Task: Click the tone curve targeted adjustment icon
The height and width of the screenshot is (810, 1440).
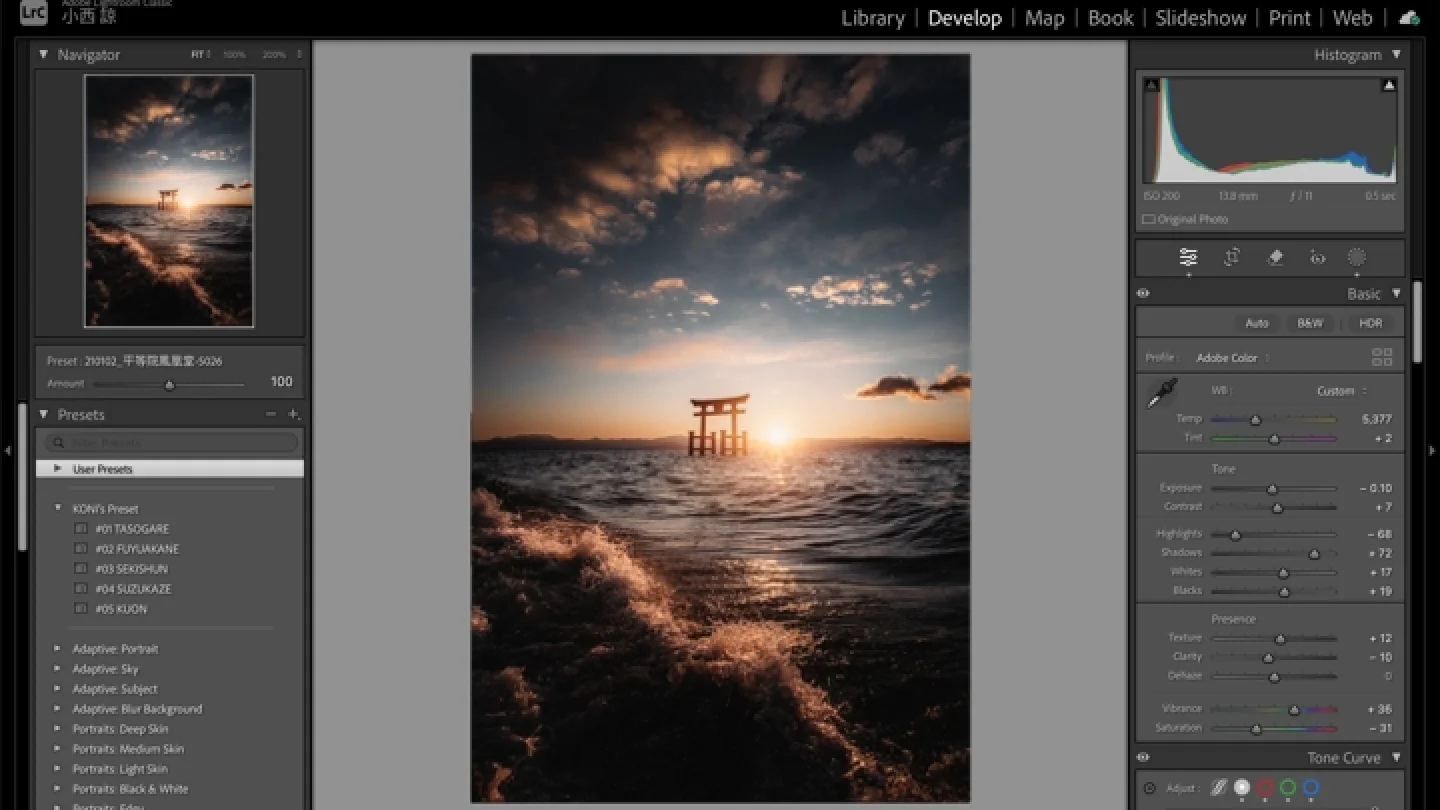Action: click(1150, 788)
